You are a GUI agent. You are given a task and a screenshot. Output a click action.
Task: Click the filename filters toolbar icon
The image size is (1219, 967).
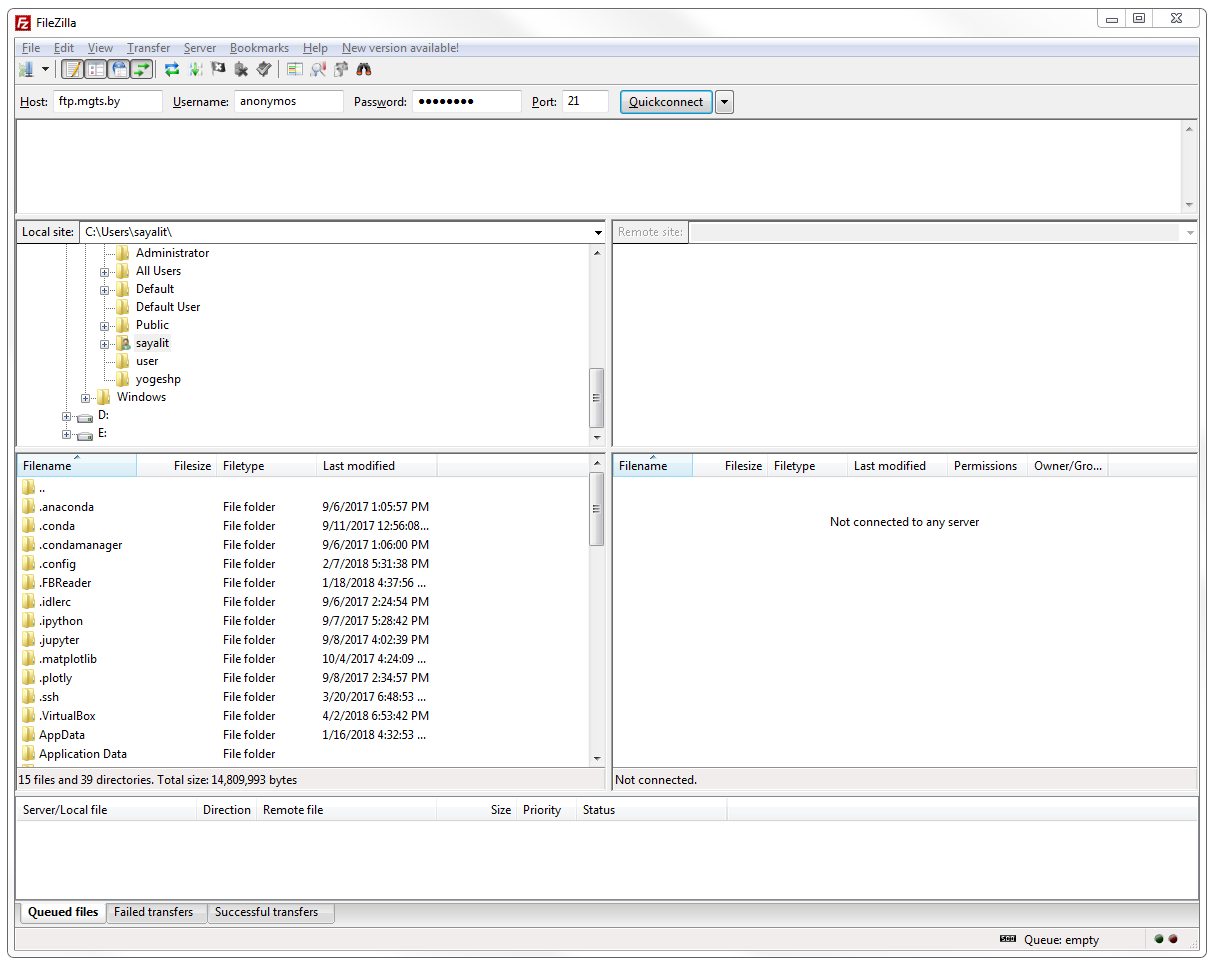coord(294,70)
